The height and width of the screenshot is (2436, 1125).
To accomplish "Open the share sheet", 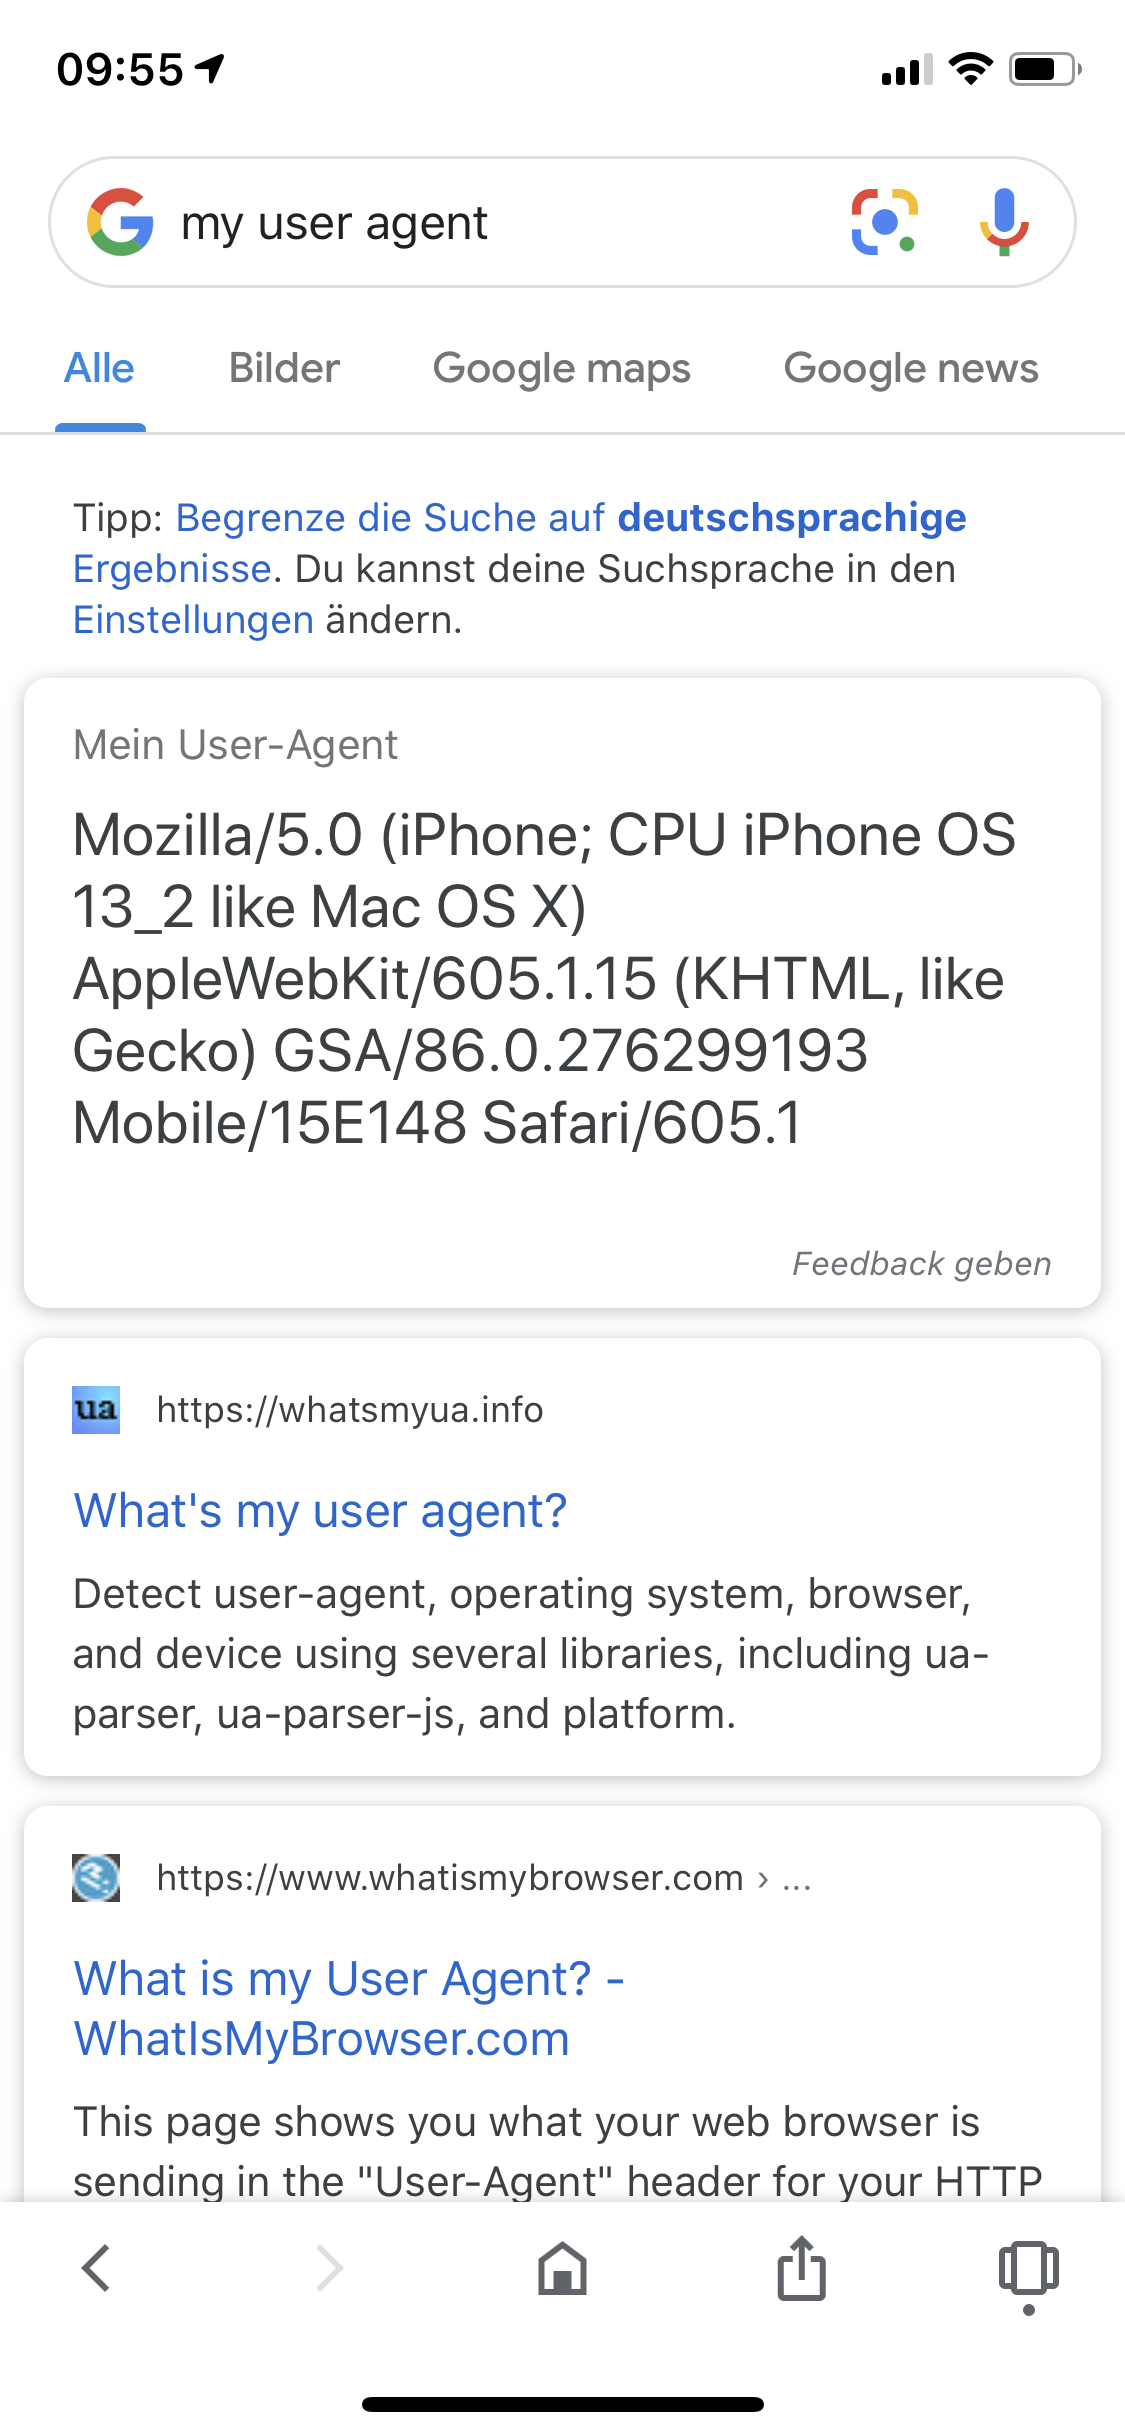I will click(x=800, y=2268).
